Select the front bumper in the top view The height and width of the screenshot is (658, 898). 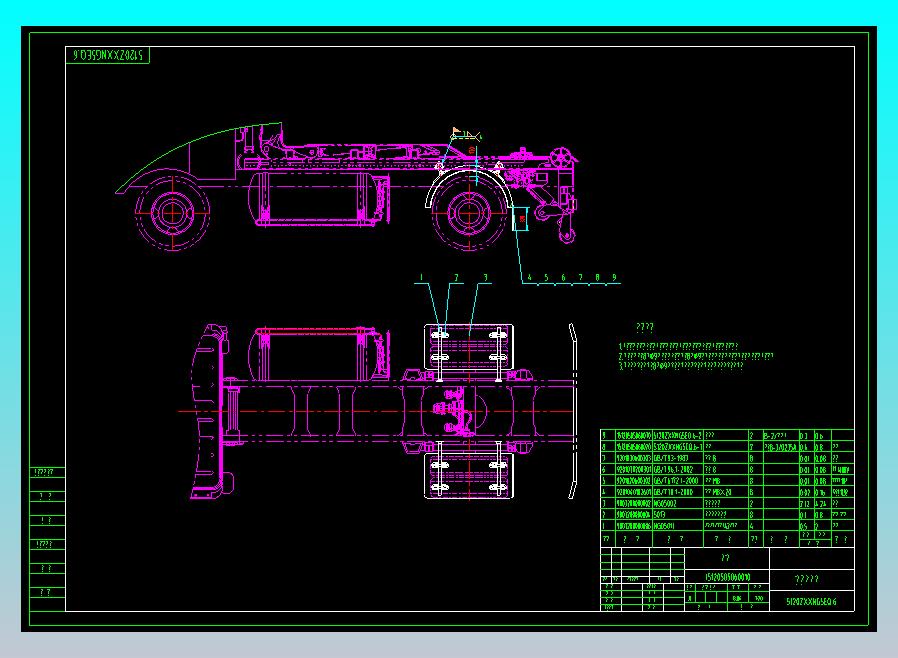(210, 411)
